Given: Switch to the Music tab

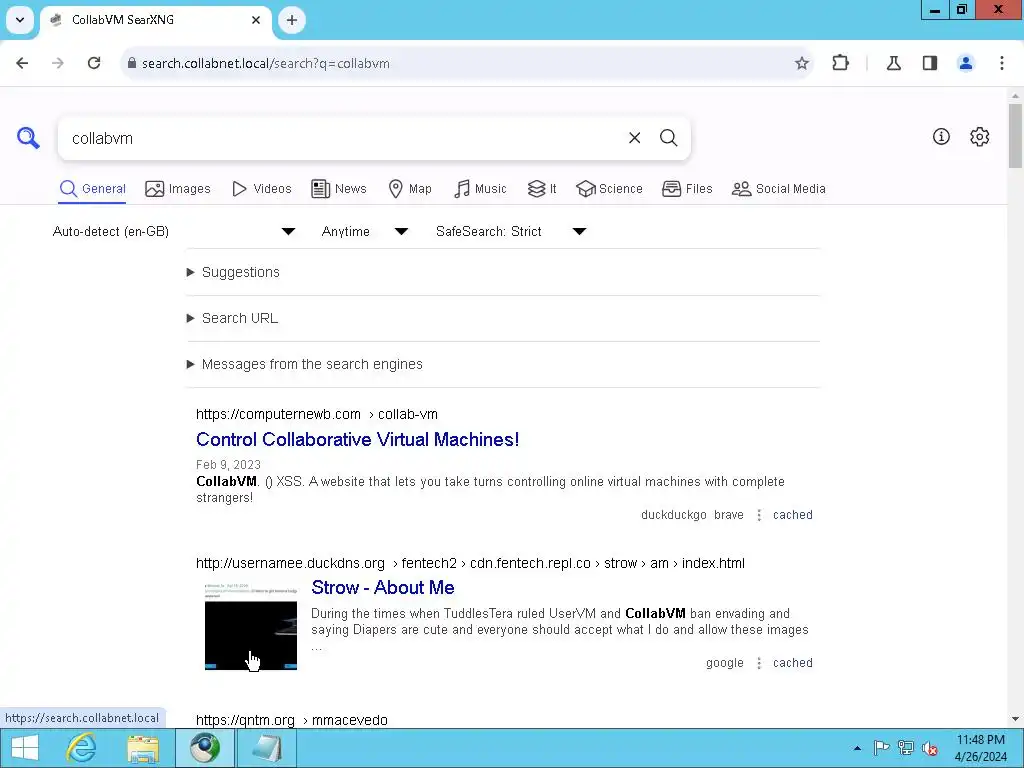Looking at the screenshot, I should click(480, 189).
